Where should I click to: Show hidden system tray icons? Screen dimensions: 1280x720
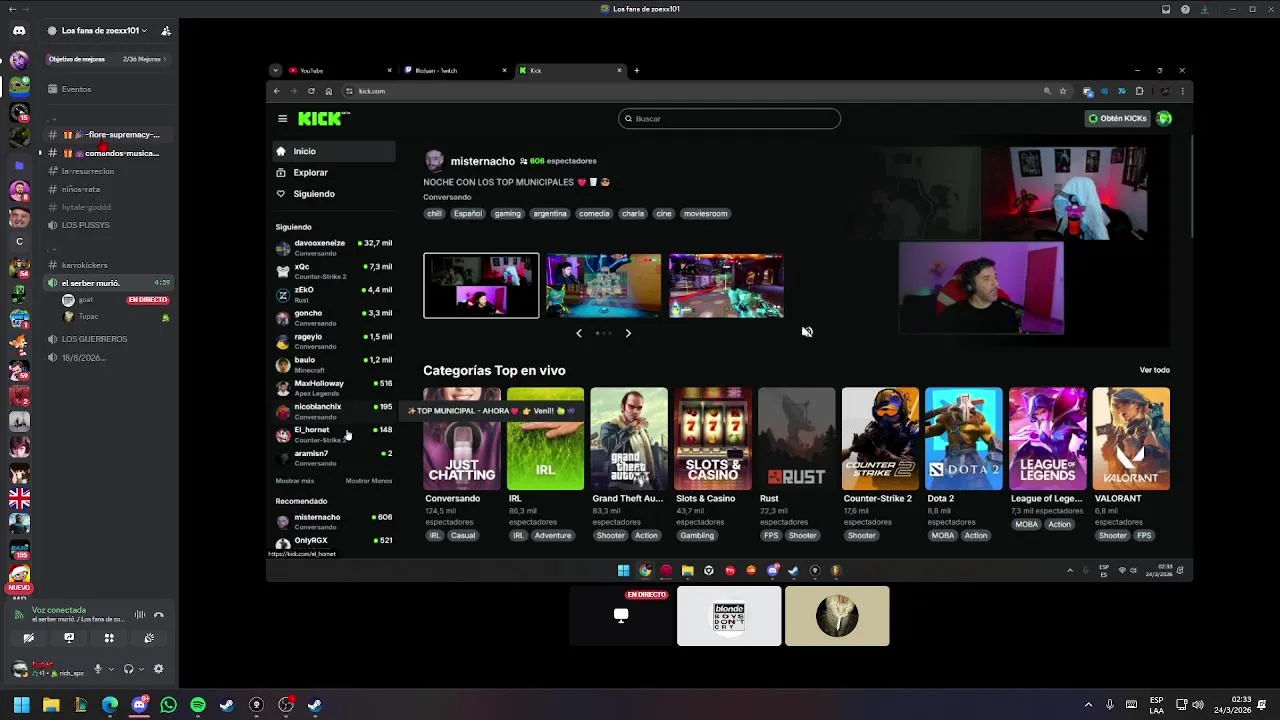(x=1088, y=705)
